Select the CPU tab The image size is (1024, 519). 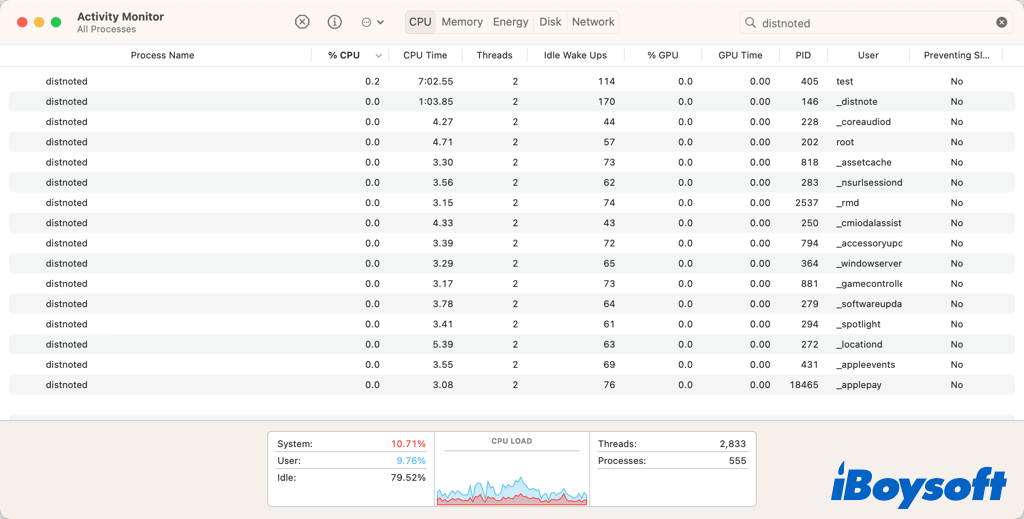pos(420,22)
